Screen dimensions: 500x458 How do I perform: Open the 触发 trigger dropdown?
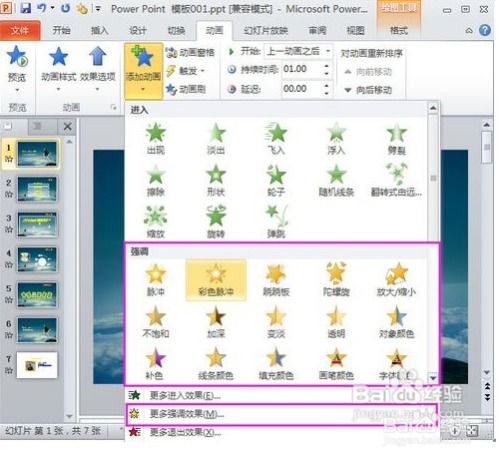[x=186, y=71]
